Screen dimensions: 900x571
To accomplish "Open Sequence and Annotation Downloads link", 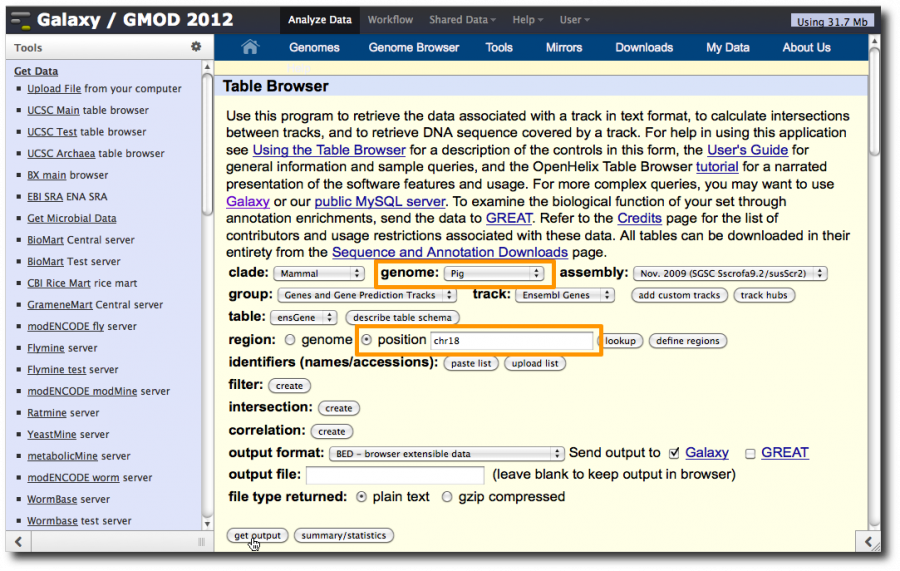I will tap(450, 253).
